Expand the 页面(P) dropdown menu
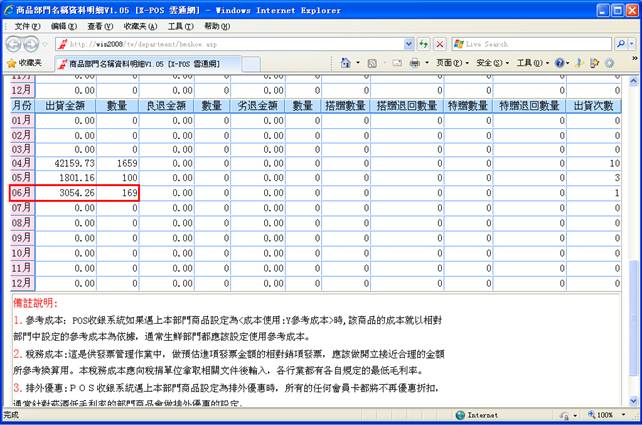This screenshot has width=642, height=425. (450, 63)
